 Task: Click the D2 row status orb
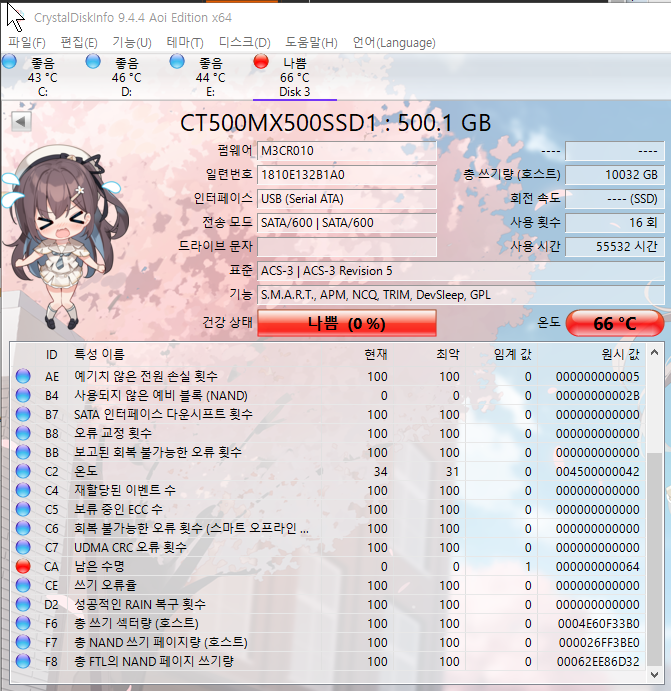(x=23, y=604)
